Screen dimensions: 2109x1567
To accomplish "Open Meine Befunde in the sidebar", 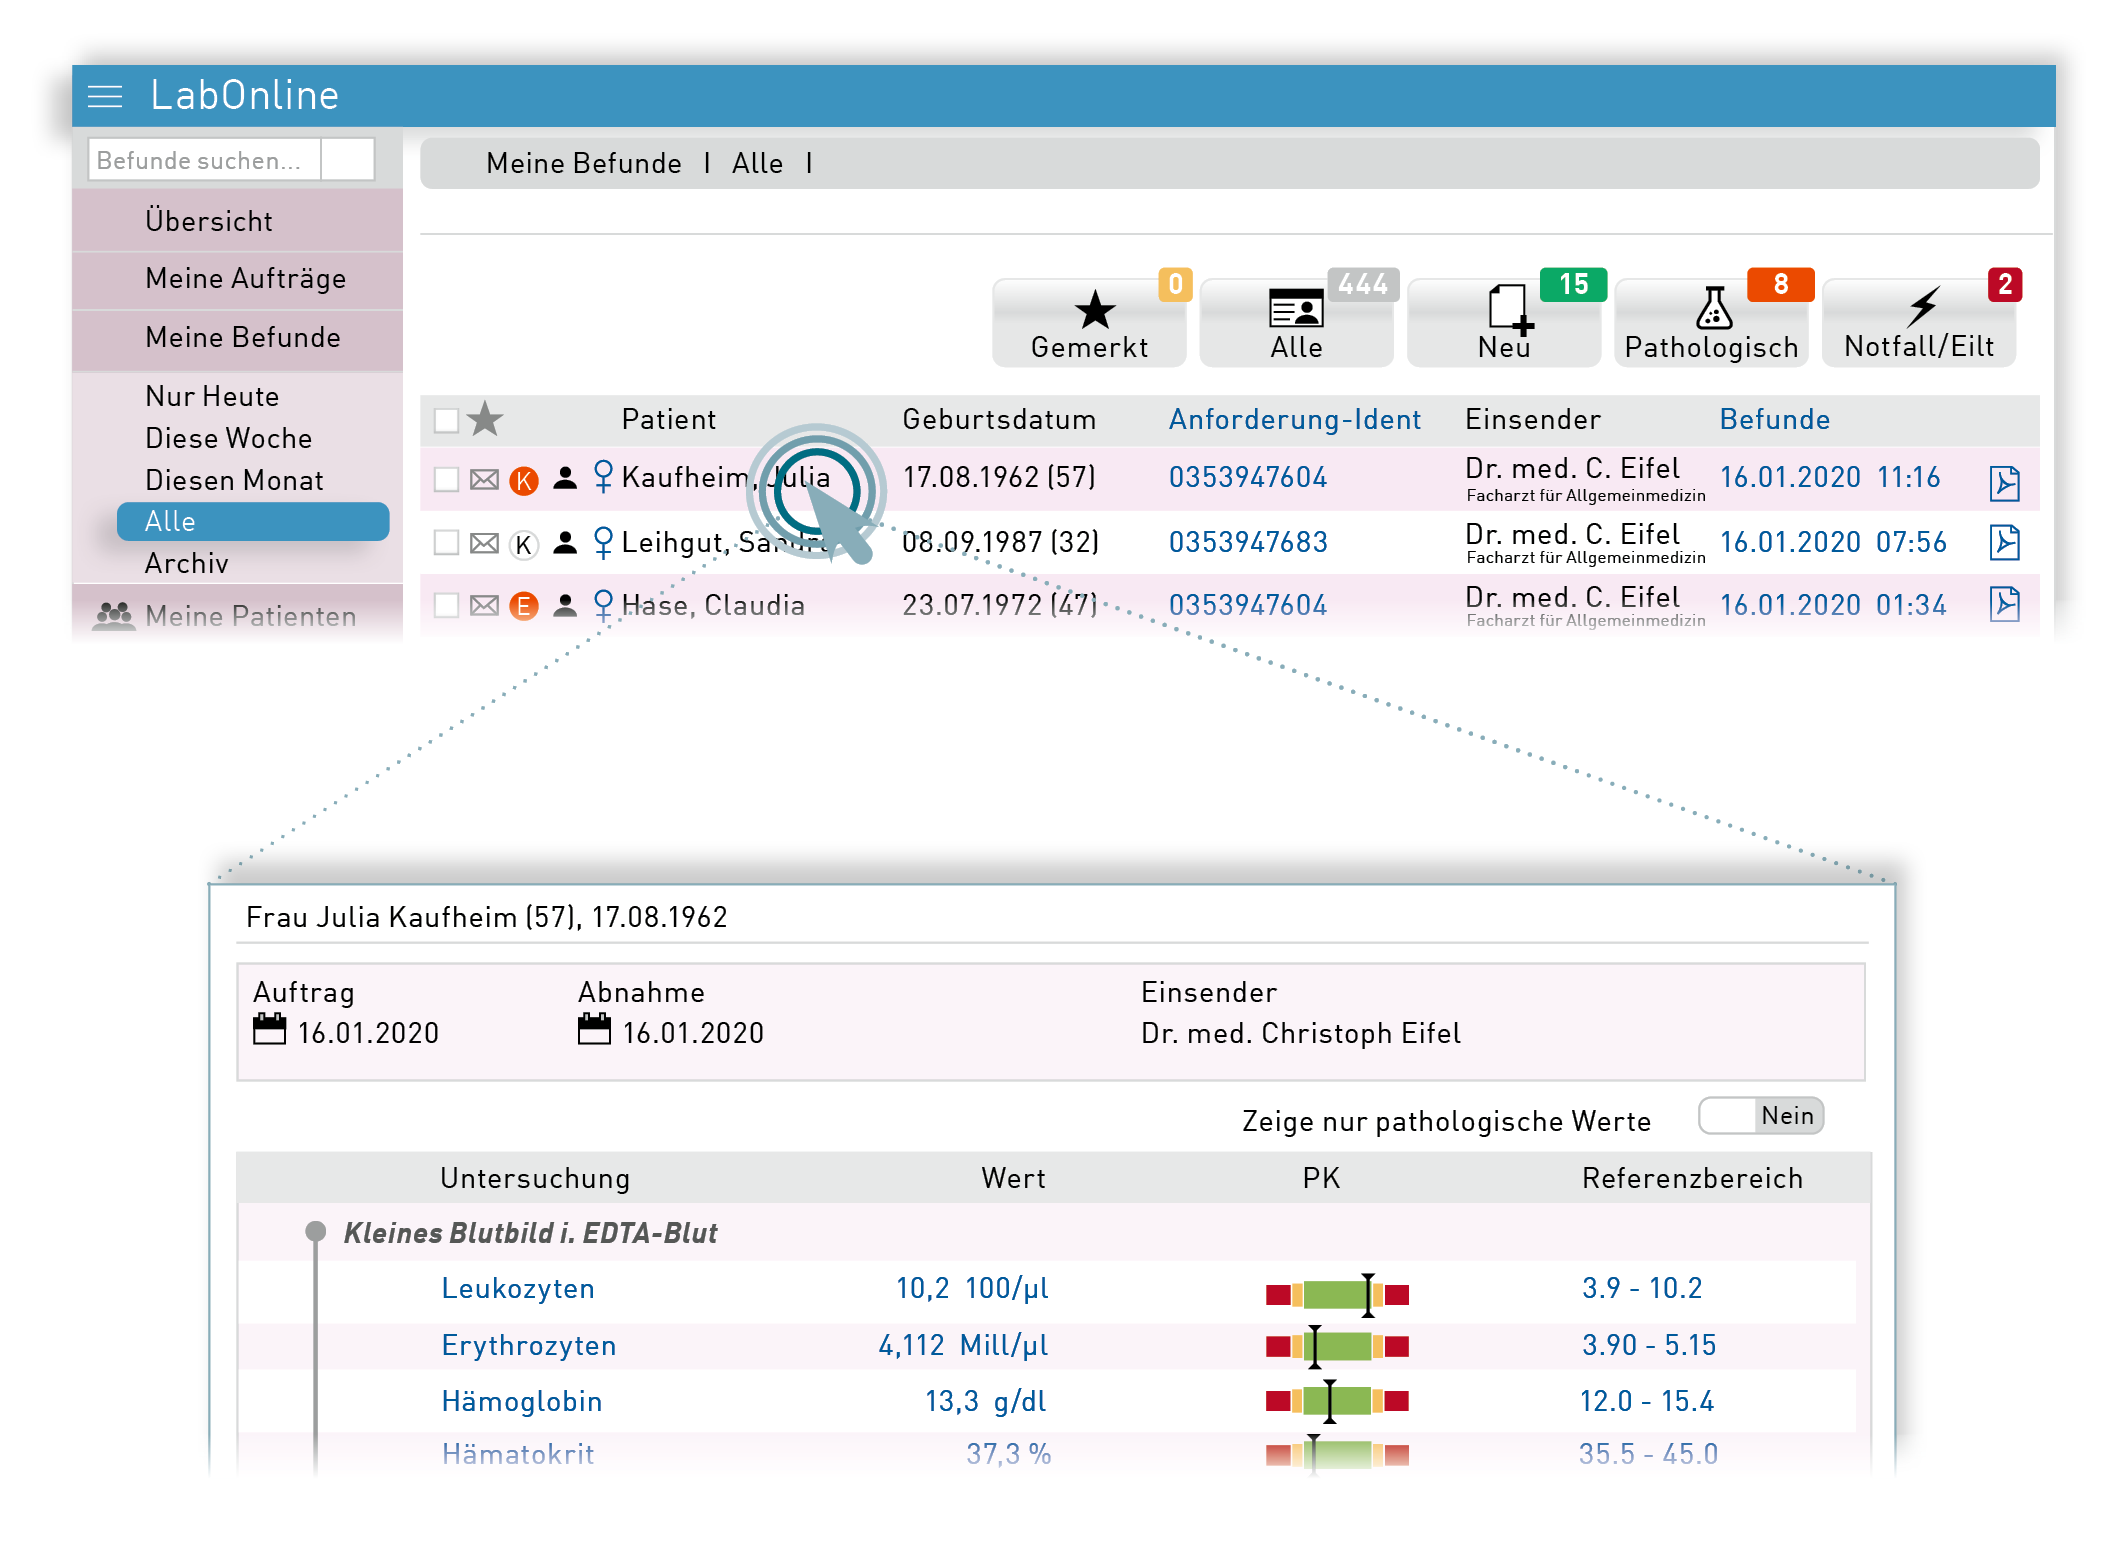I will pos(238,338).
